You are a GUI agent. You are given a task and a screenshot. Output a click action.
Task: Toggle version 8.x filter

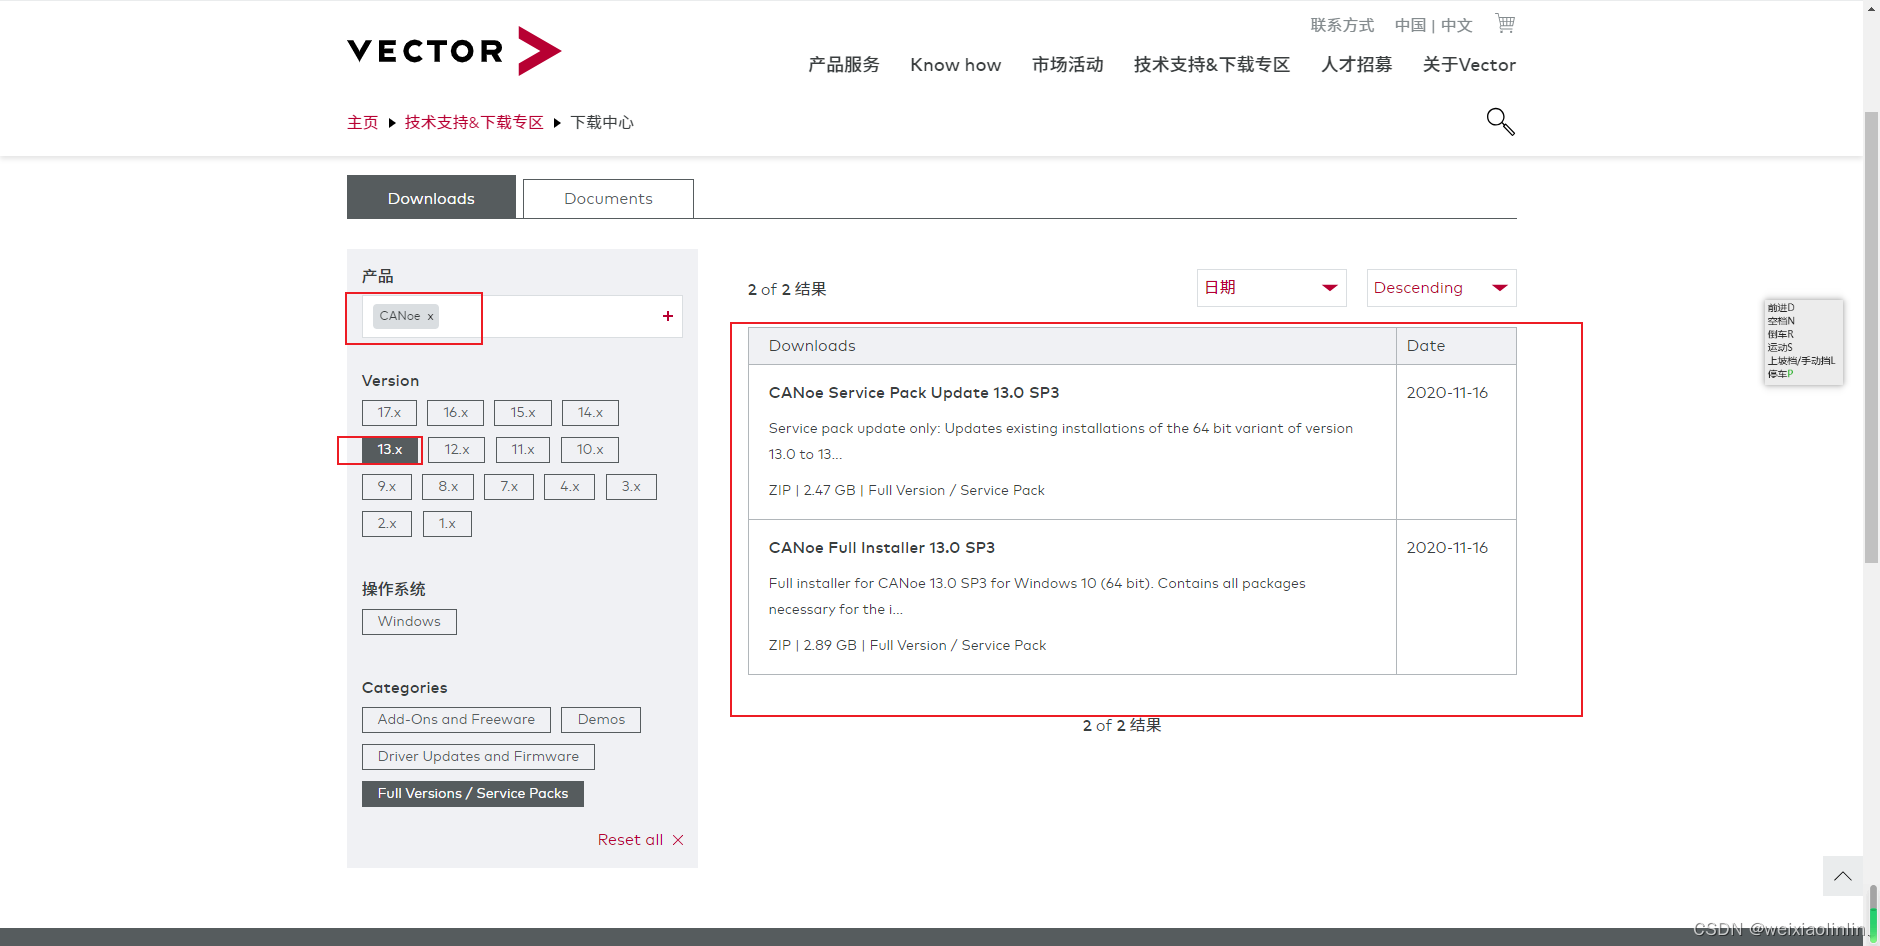point(448,487)
